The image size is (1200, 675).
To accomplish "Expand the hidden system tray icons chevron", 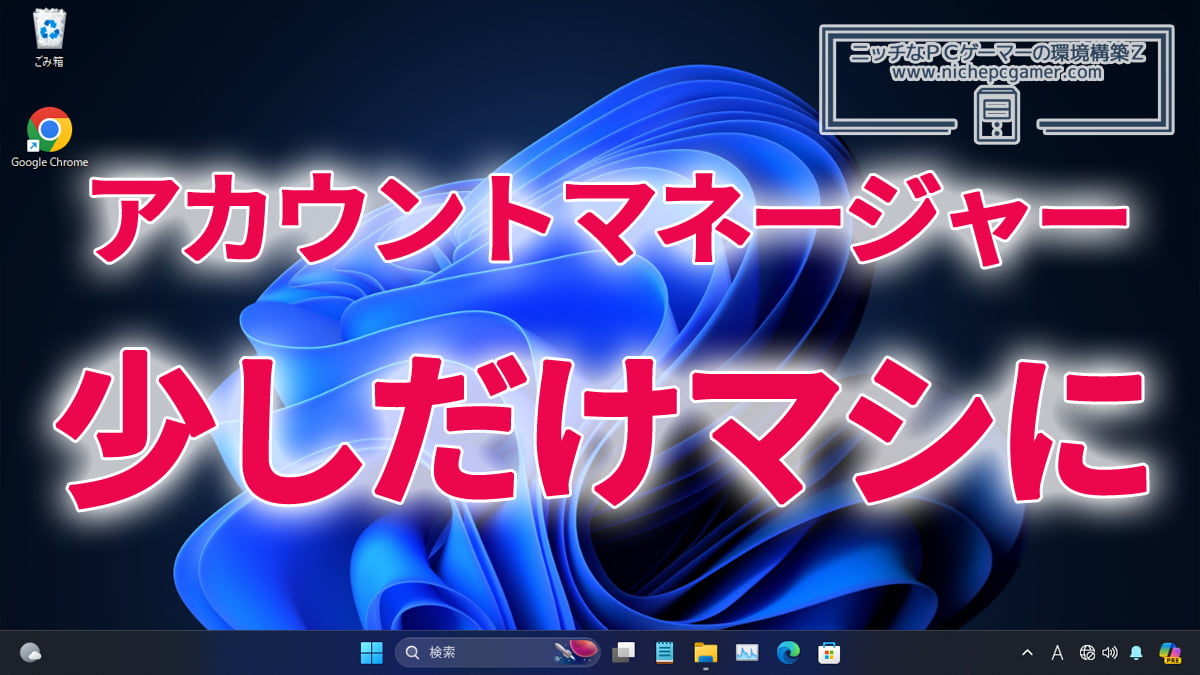I will [x=1027, y=653].
